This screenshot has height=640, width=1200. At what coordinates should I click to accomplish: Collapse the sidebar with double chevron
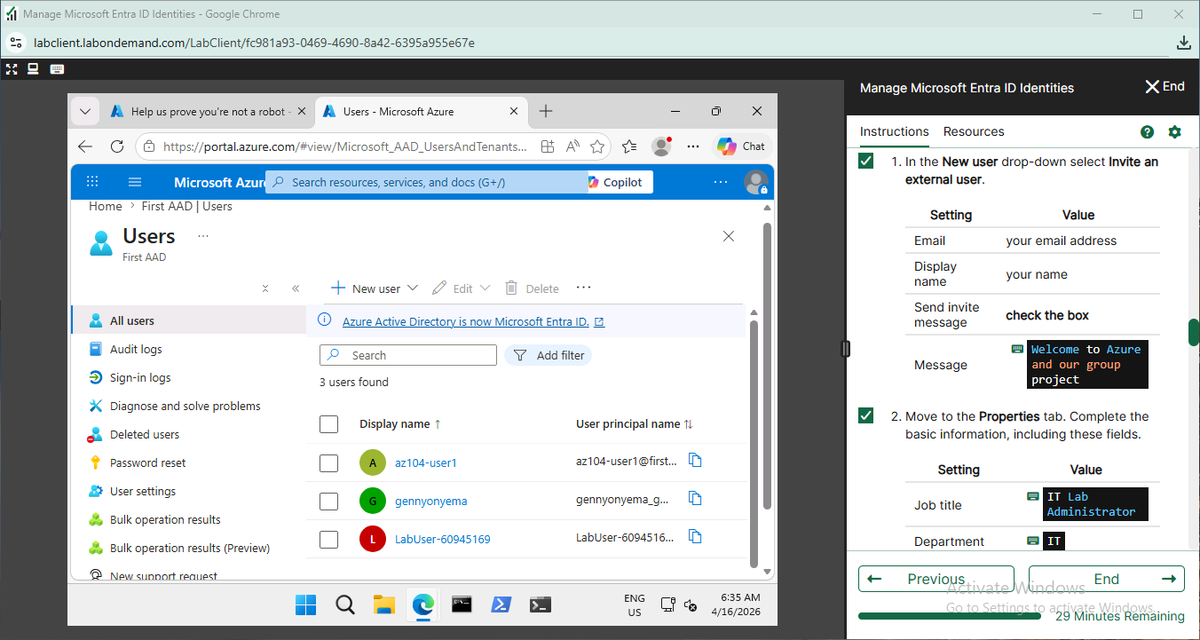click(295, 288)
